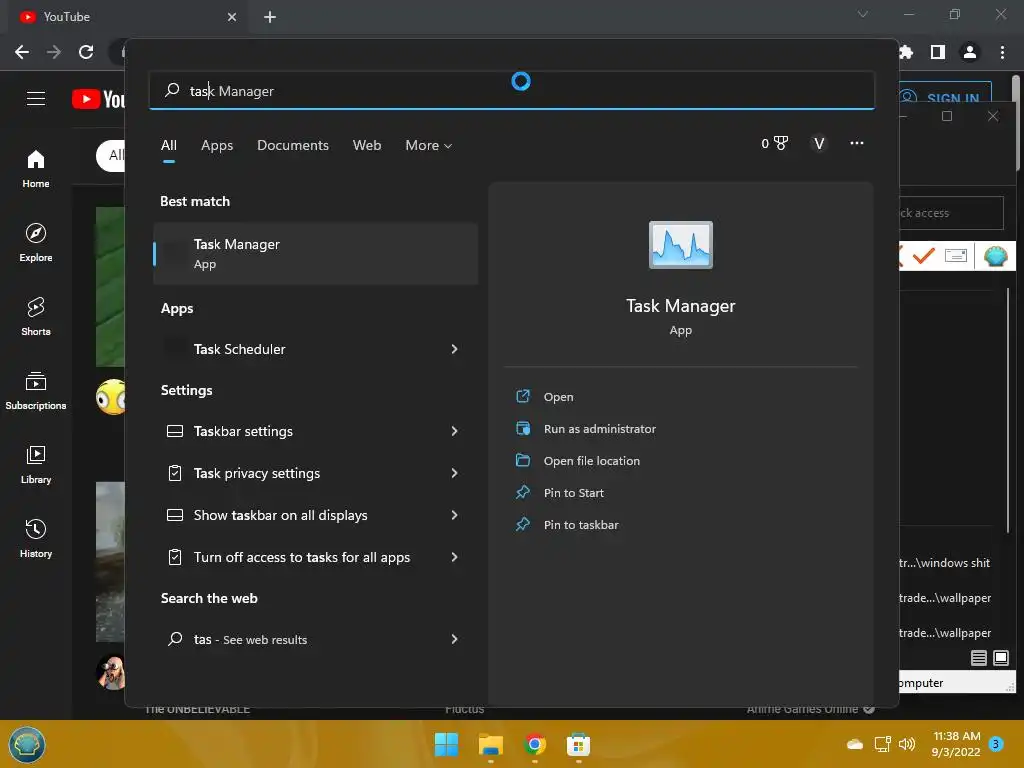
Task: Click the web search magnifier icon
Action: coord(174,639)
